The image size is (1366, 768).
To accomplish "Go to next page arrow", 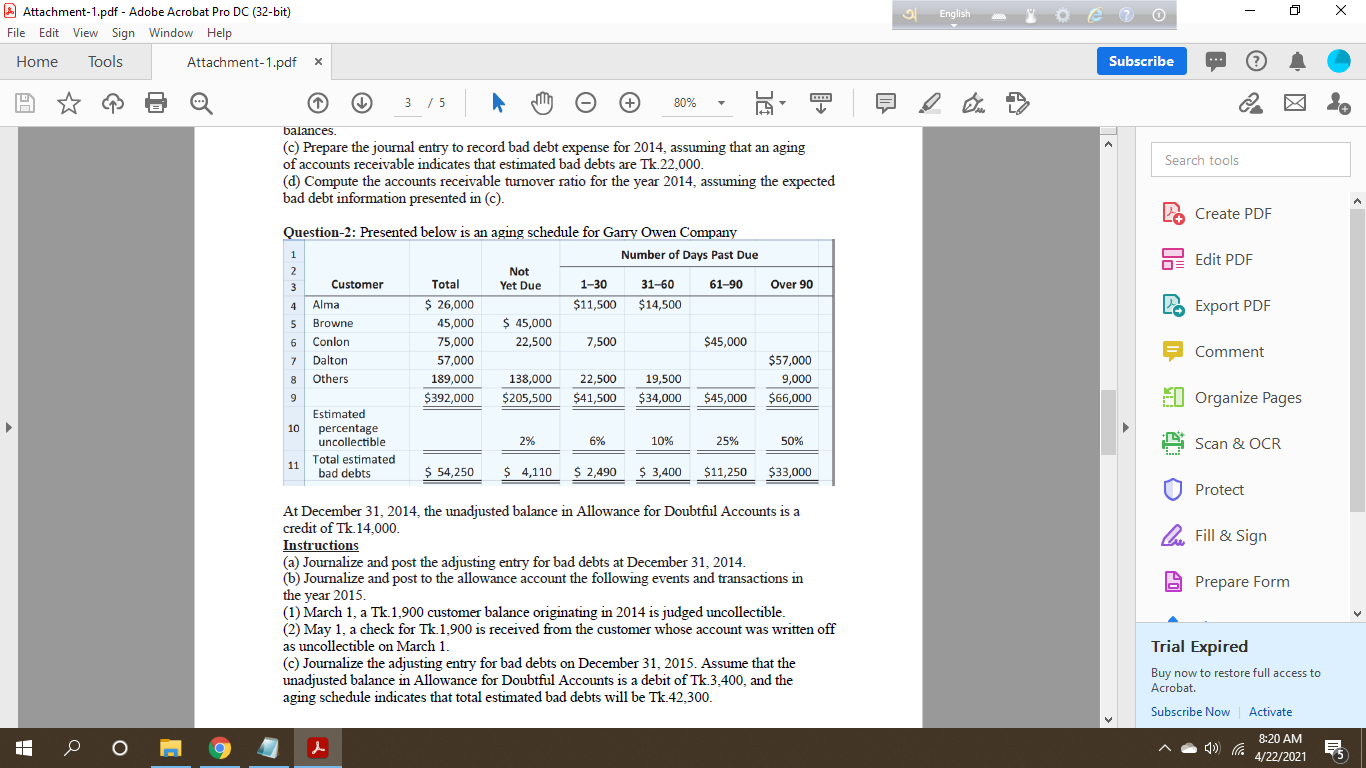I will (x=362, y=103).
